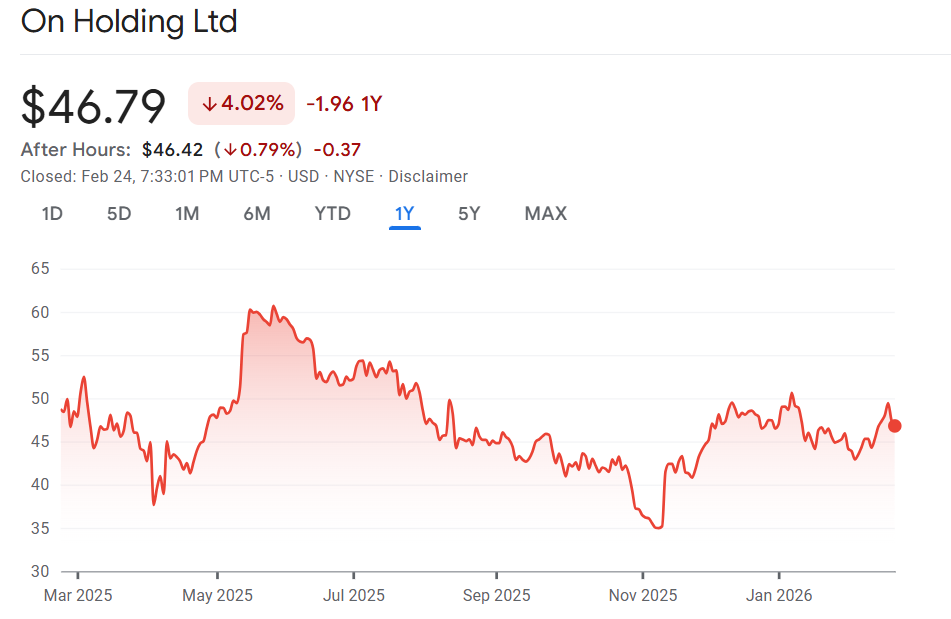Click the After Hours down arrow icon
The image size is (951, 619).
pos(230,150)
